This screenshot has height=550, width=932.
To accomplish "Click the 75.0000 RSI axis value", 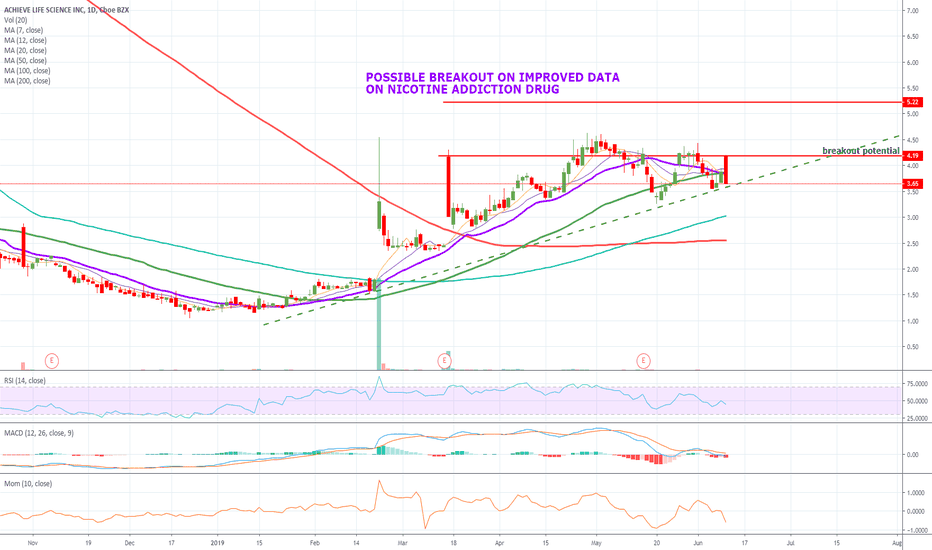I will coord(916,384).
